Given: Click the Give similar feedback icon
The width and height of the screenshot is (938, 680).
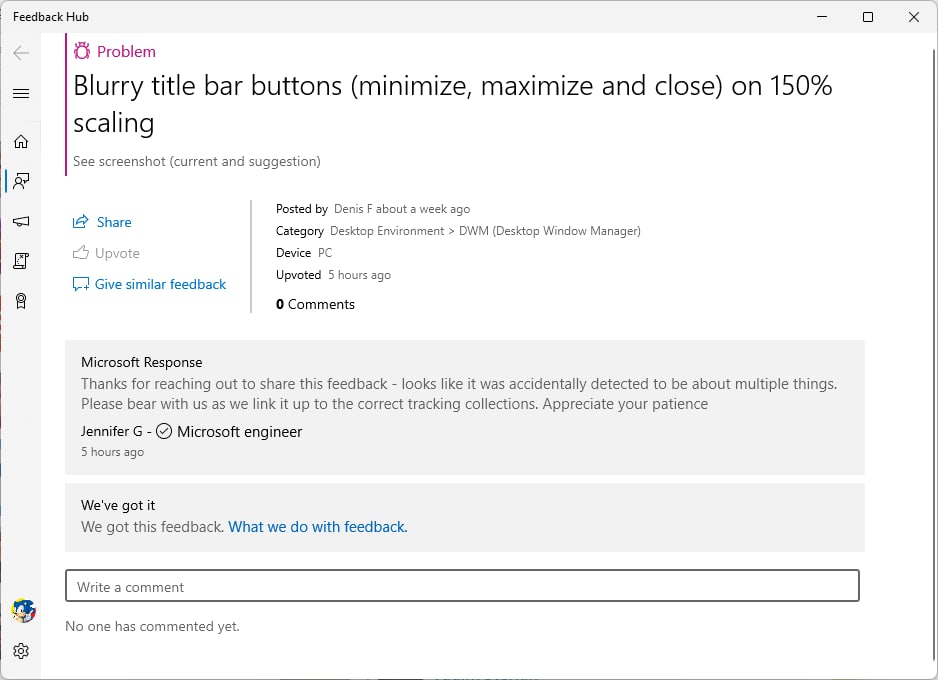Looking at the screenshot, I should tap(81, 284).
